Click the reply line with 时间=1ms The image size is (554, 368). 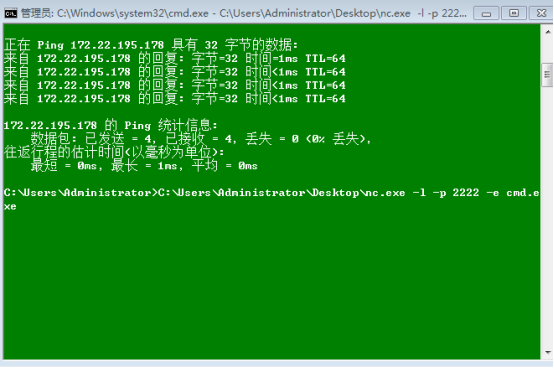[x=175, y=58]
